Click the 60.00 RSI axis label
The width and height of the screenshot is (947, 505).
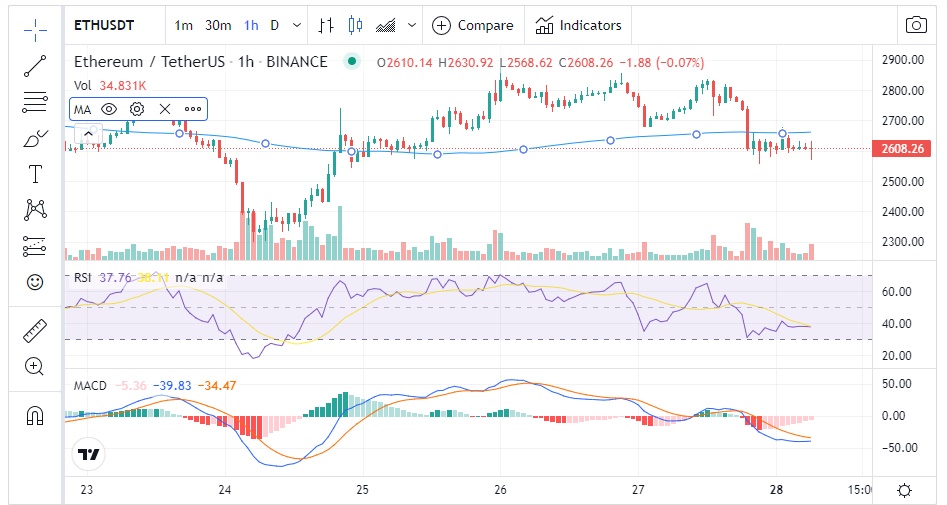click(x=896, y=292)
